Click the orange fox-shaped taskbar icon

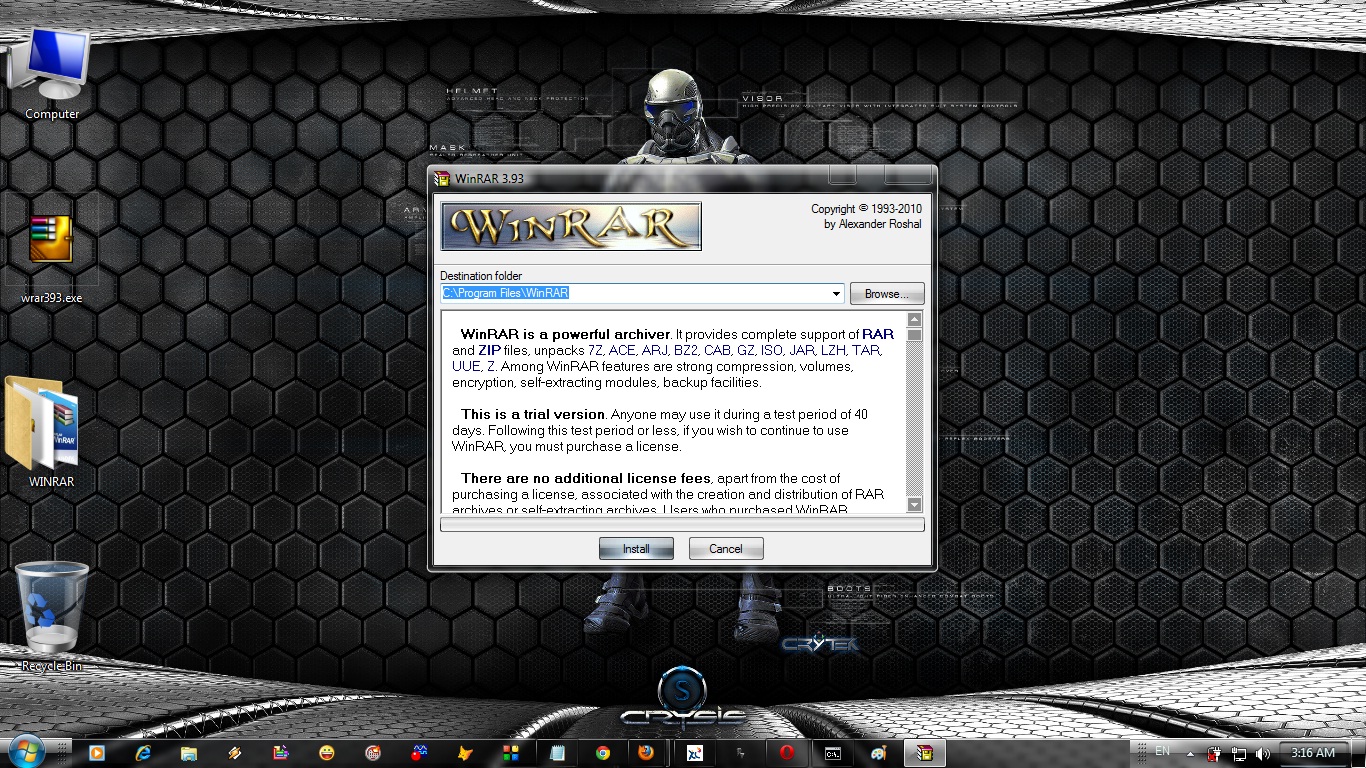click(x=465, y=753)
